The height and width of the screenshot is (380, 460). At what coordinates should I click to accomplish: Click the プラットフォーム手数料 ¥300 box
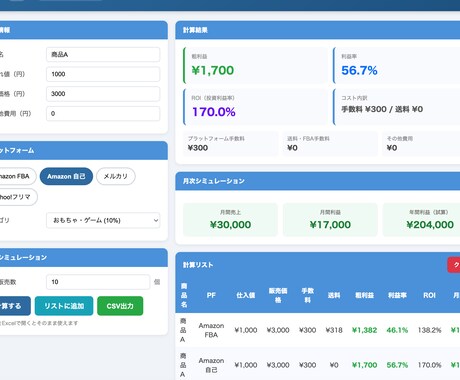pyautogui.click(x=231, y=143)
